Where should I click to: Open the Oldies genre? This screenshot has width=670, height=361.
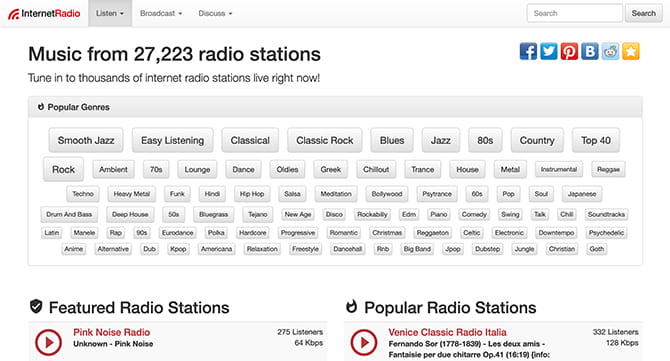[287, 169]
